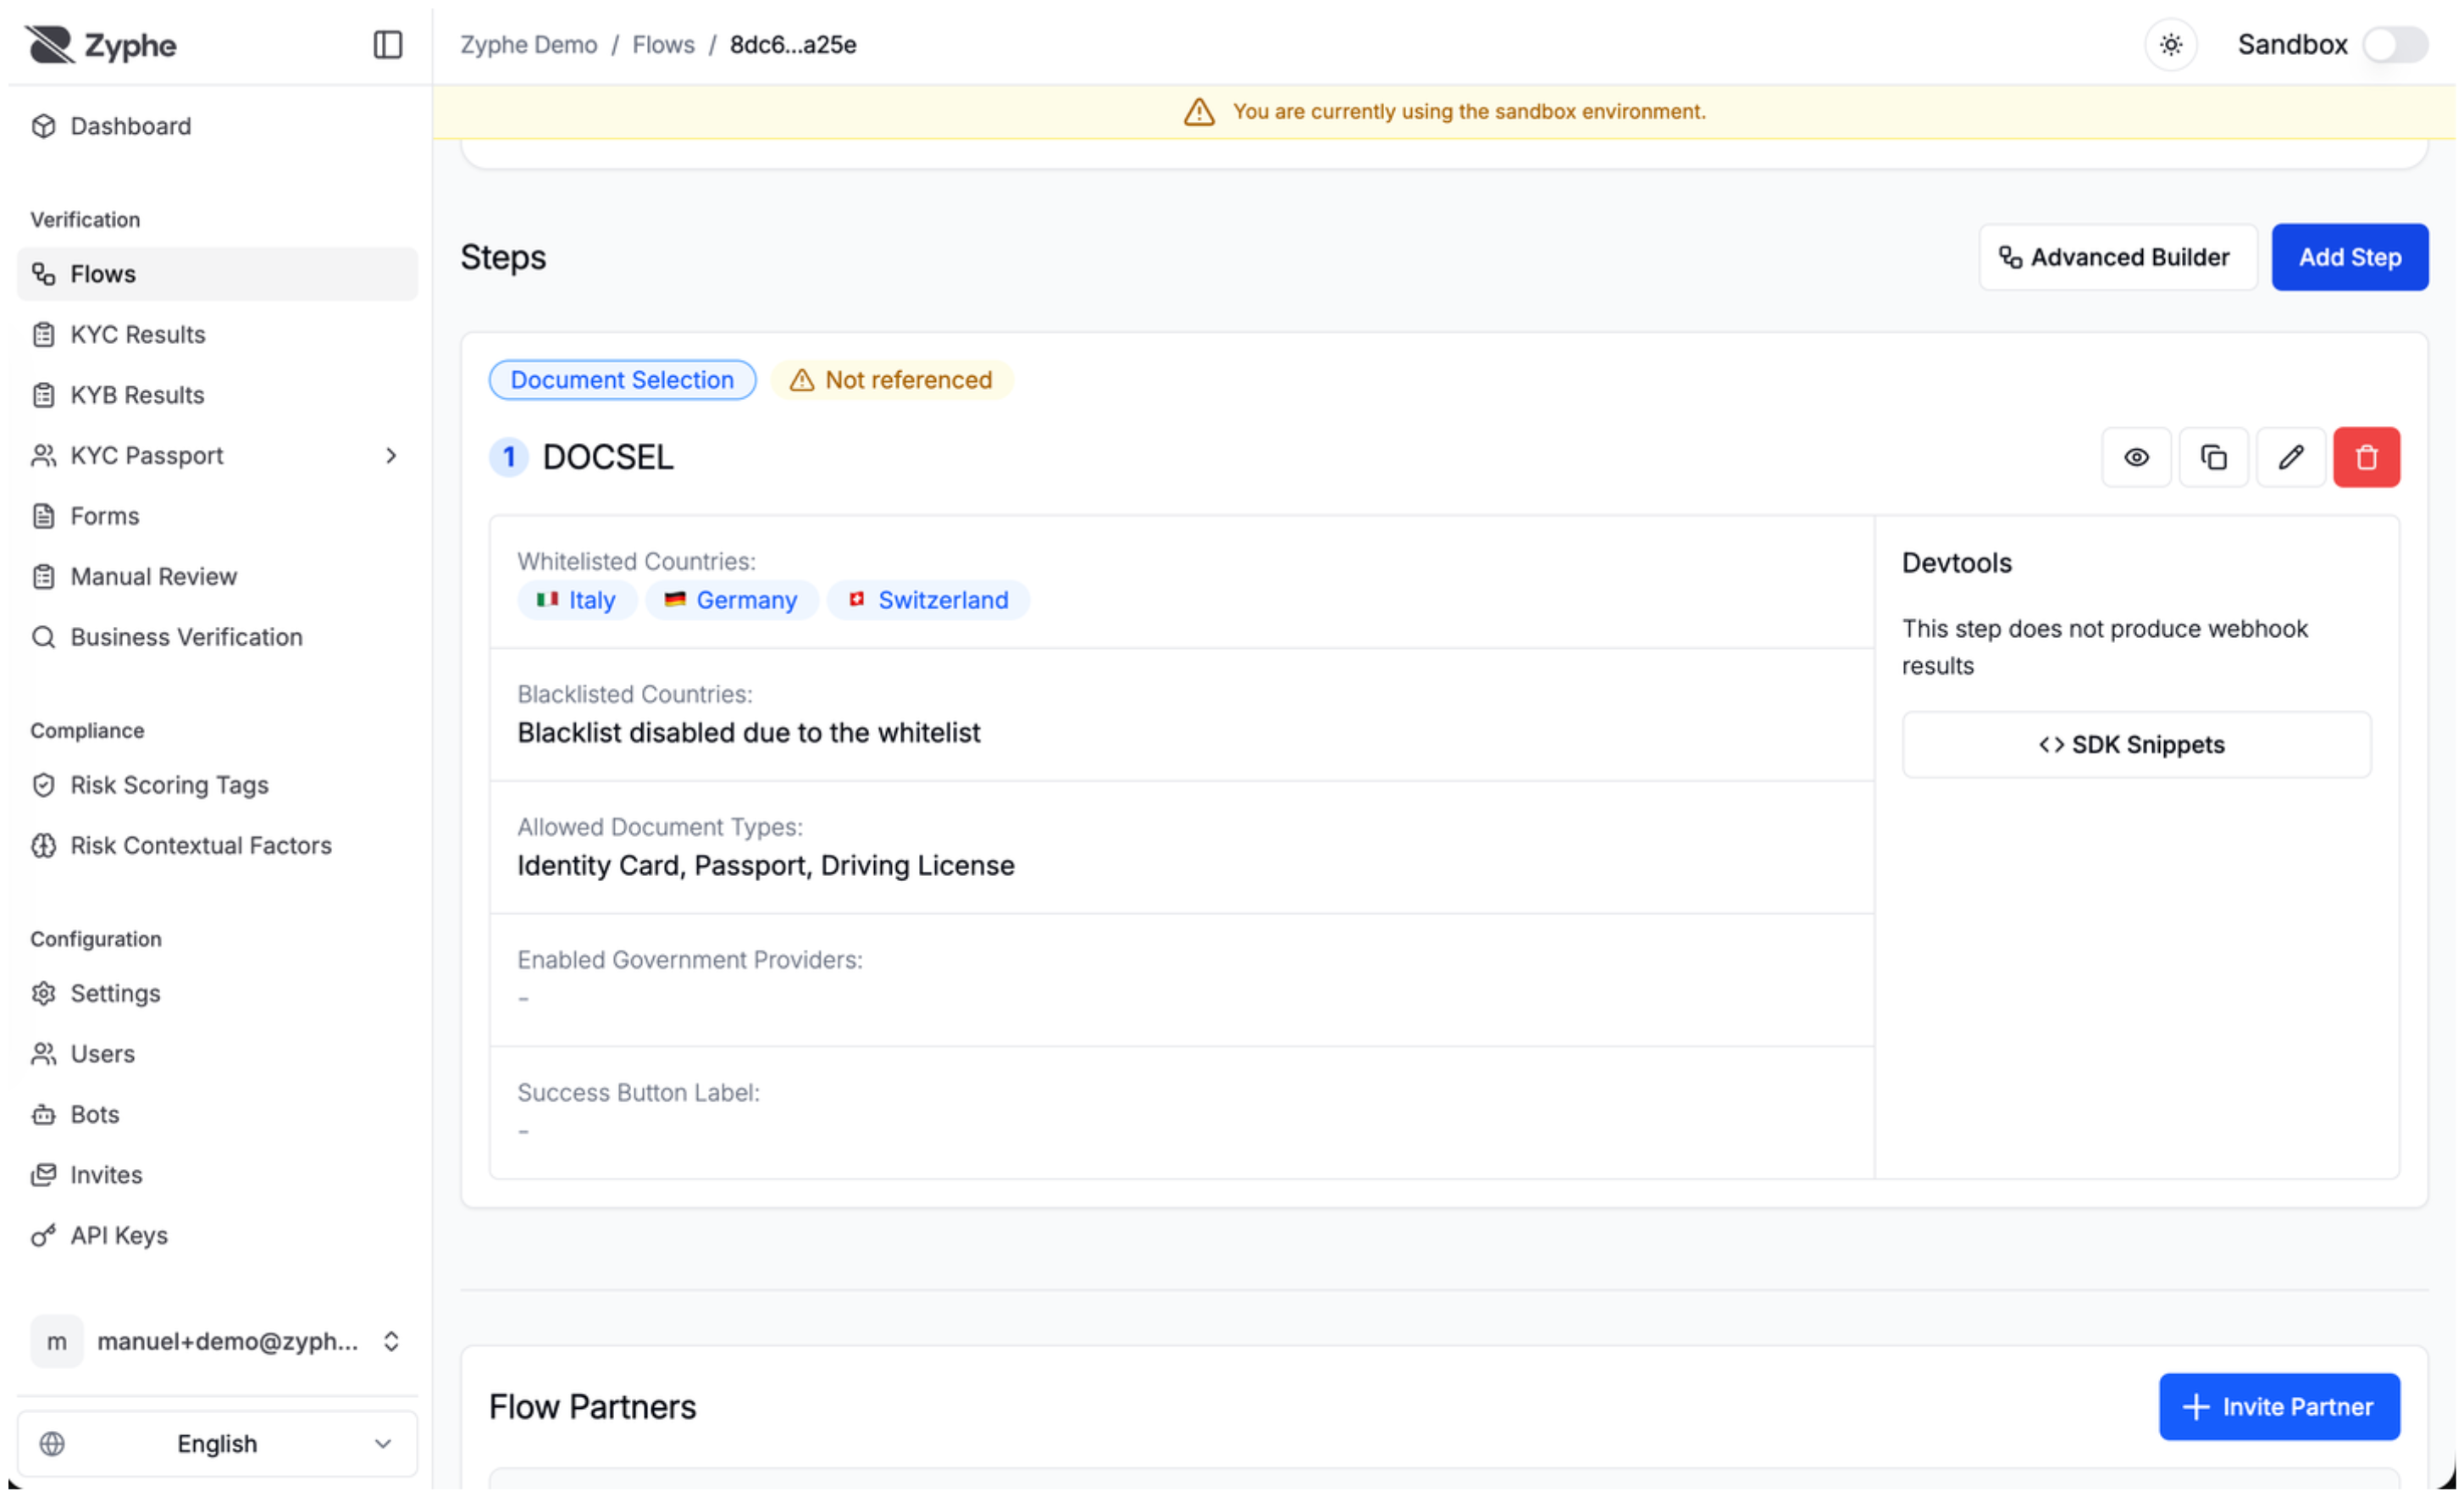Click the Dashboard cube icon
This screenshot has width=2464, height=1497.
coord(44,126)
